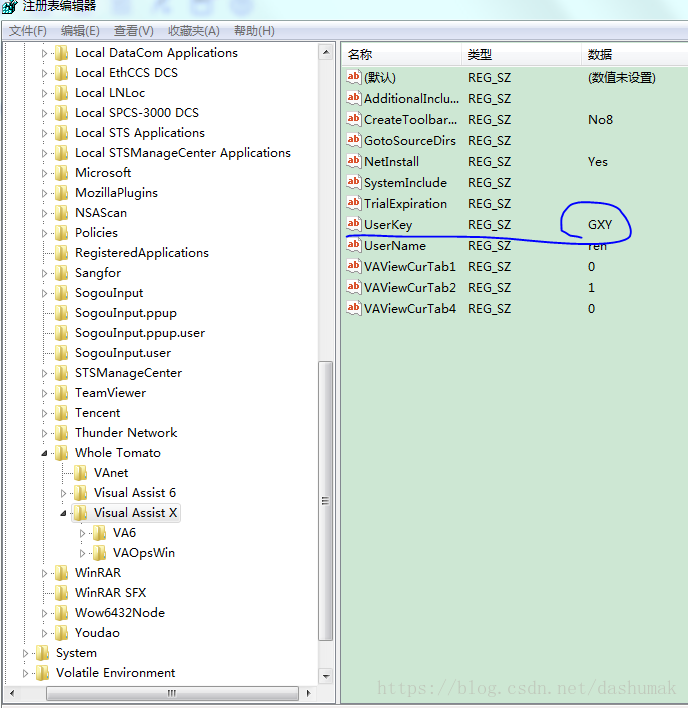Select the Local SPCS-3000 DCS key
Image resolution: width=688 pixels, height=708 pixels.
(137, 113)
